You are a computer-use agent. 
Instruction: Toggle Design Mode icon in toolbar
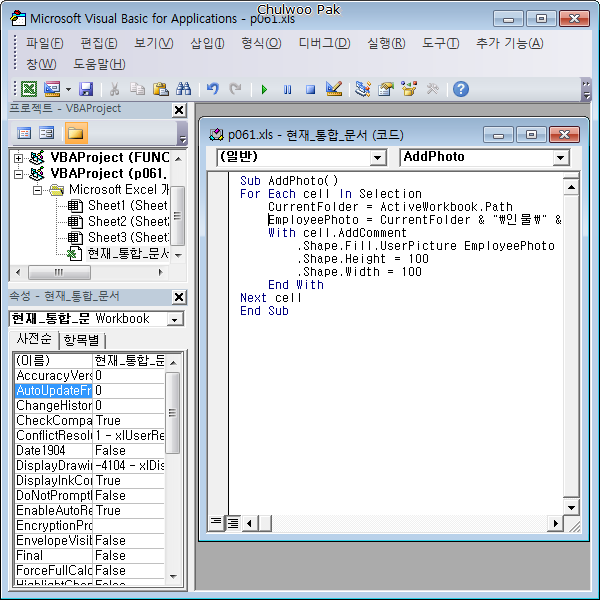[334, 89]
